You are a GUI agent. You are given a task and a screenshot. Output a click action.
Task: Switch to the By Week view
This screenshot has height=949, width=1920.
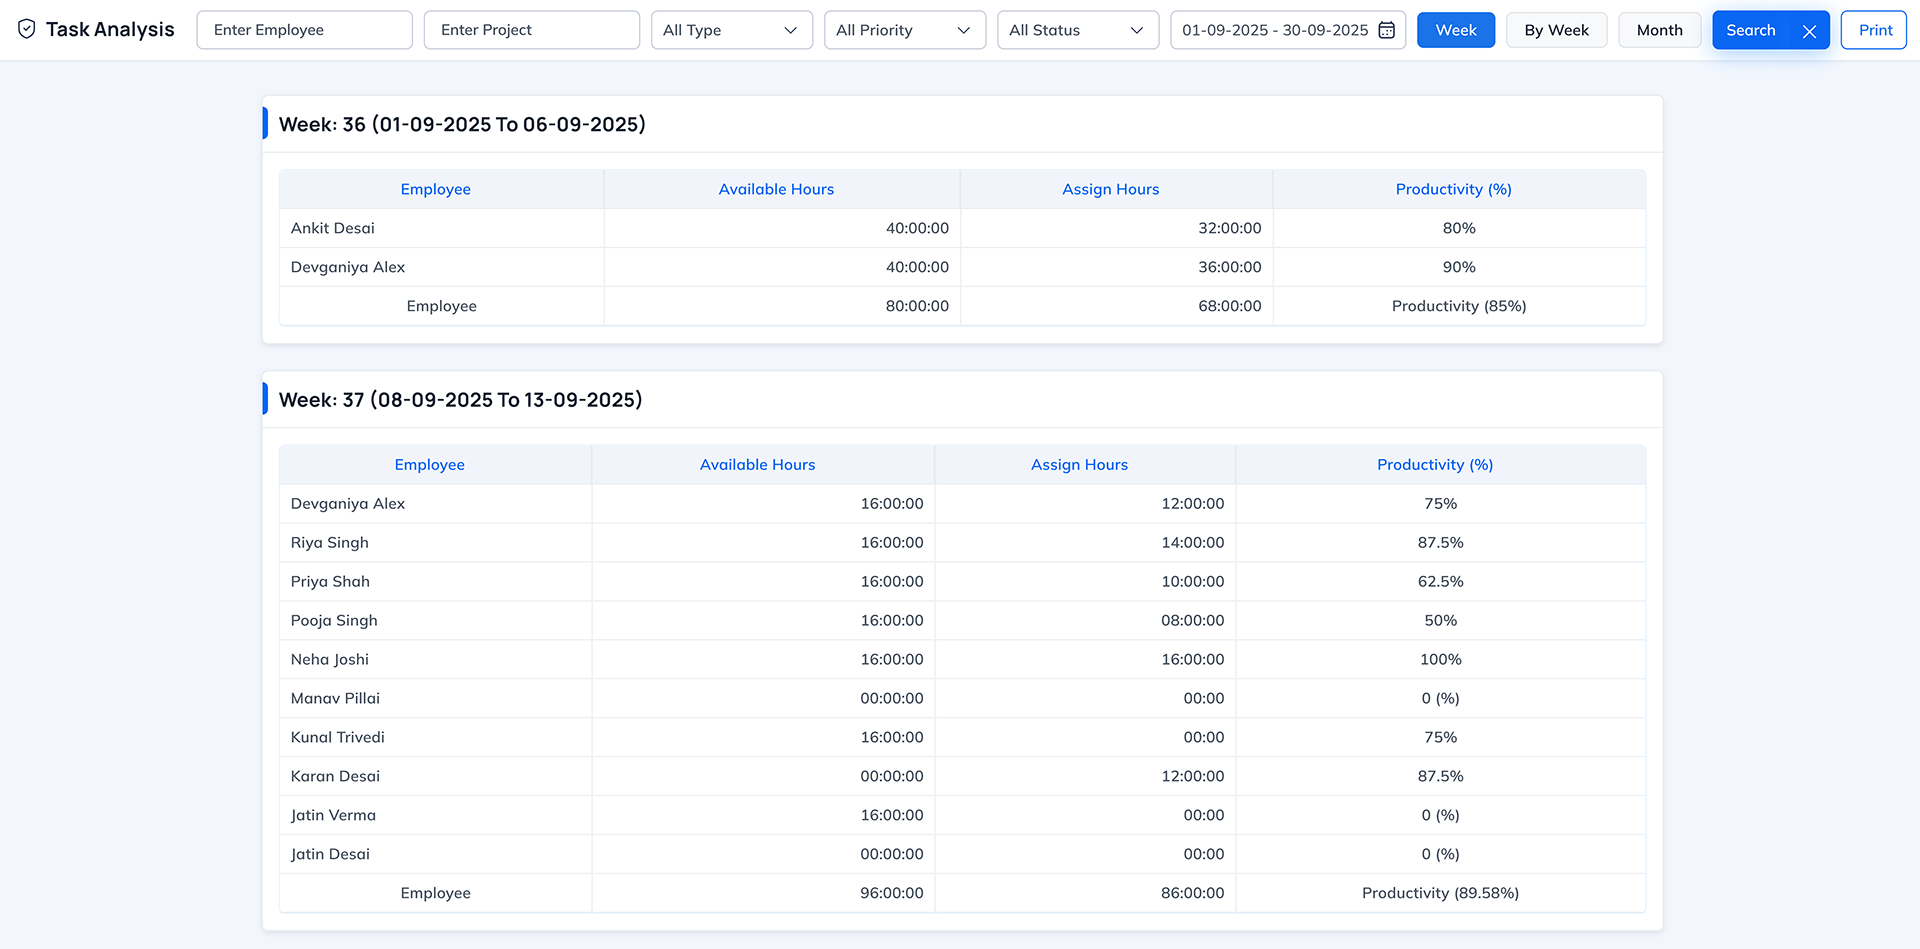pos(1556,30)
